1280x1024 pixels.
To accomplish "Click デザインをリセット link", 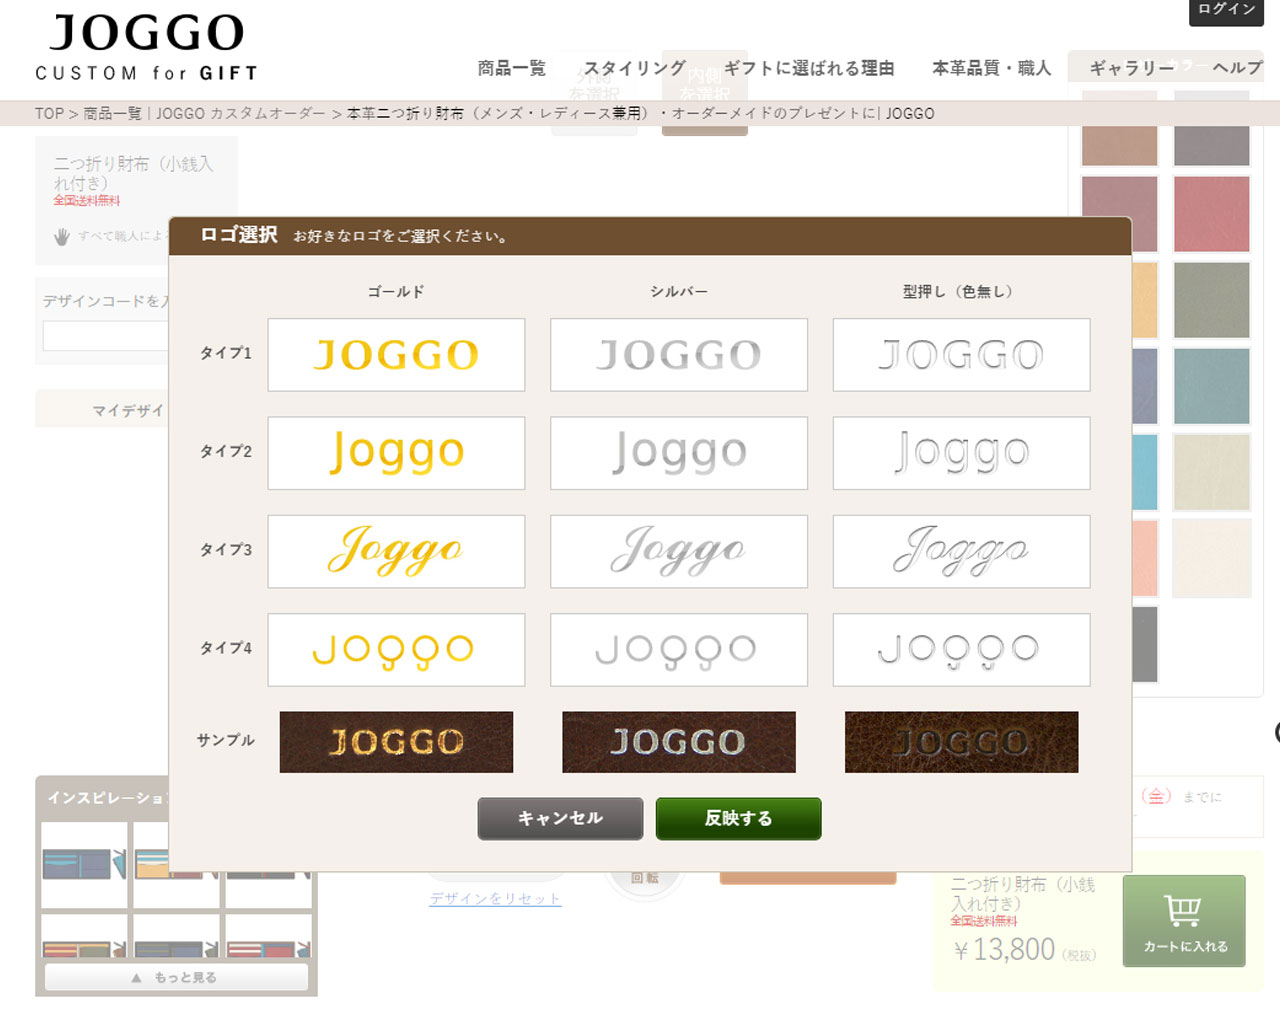I will pos(495,898).
